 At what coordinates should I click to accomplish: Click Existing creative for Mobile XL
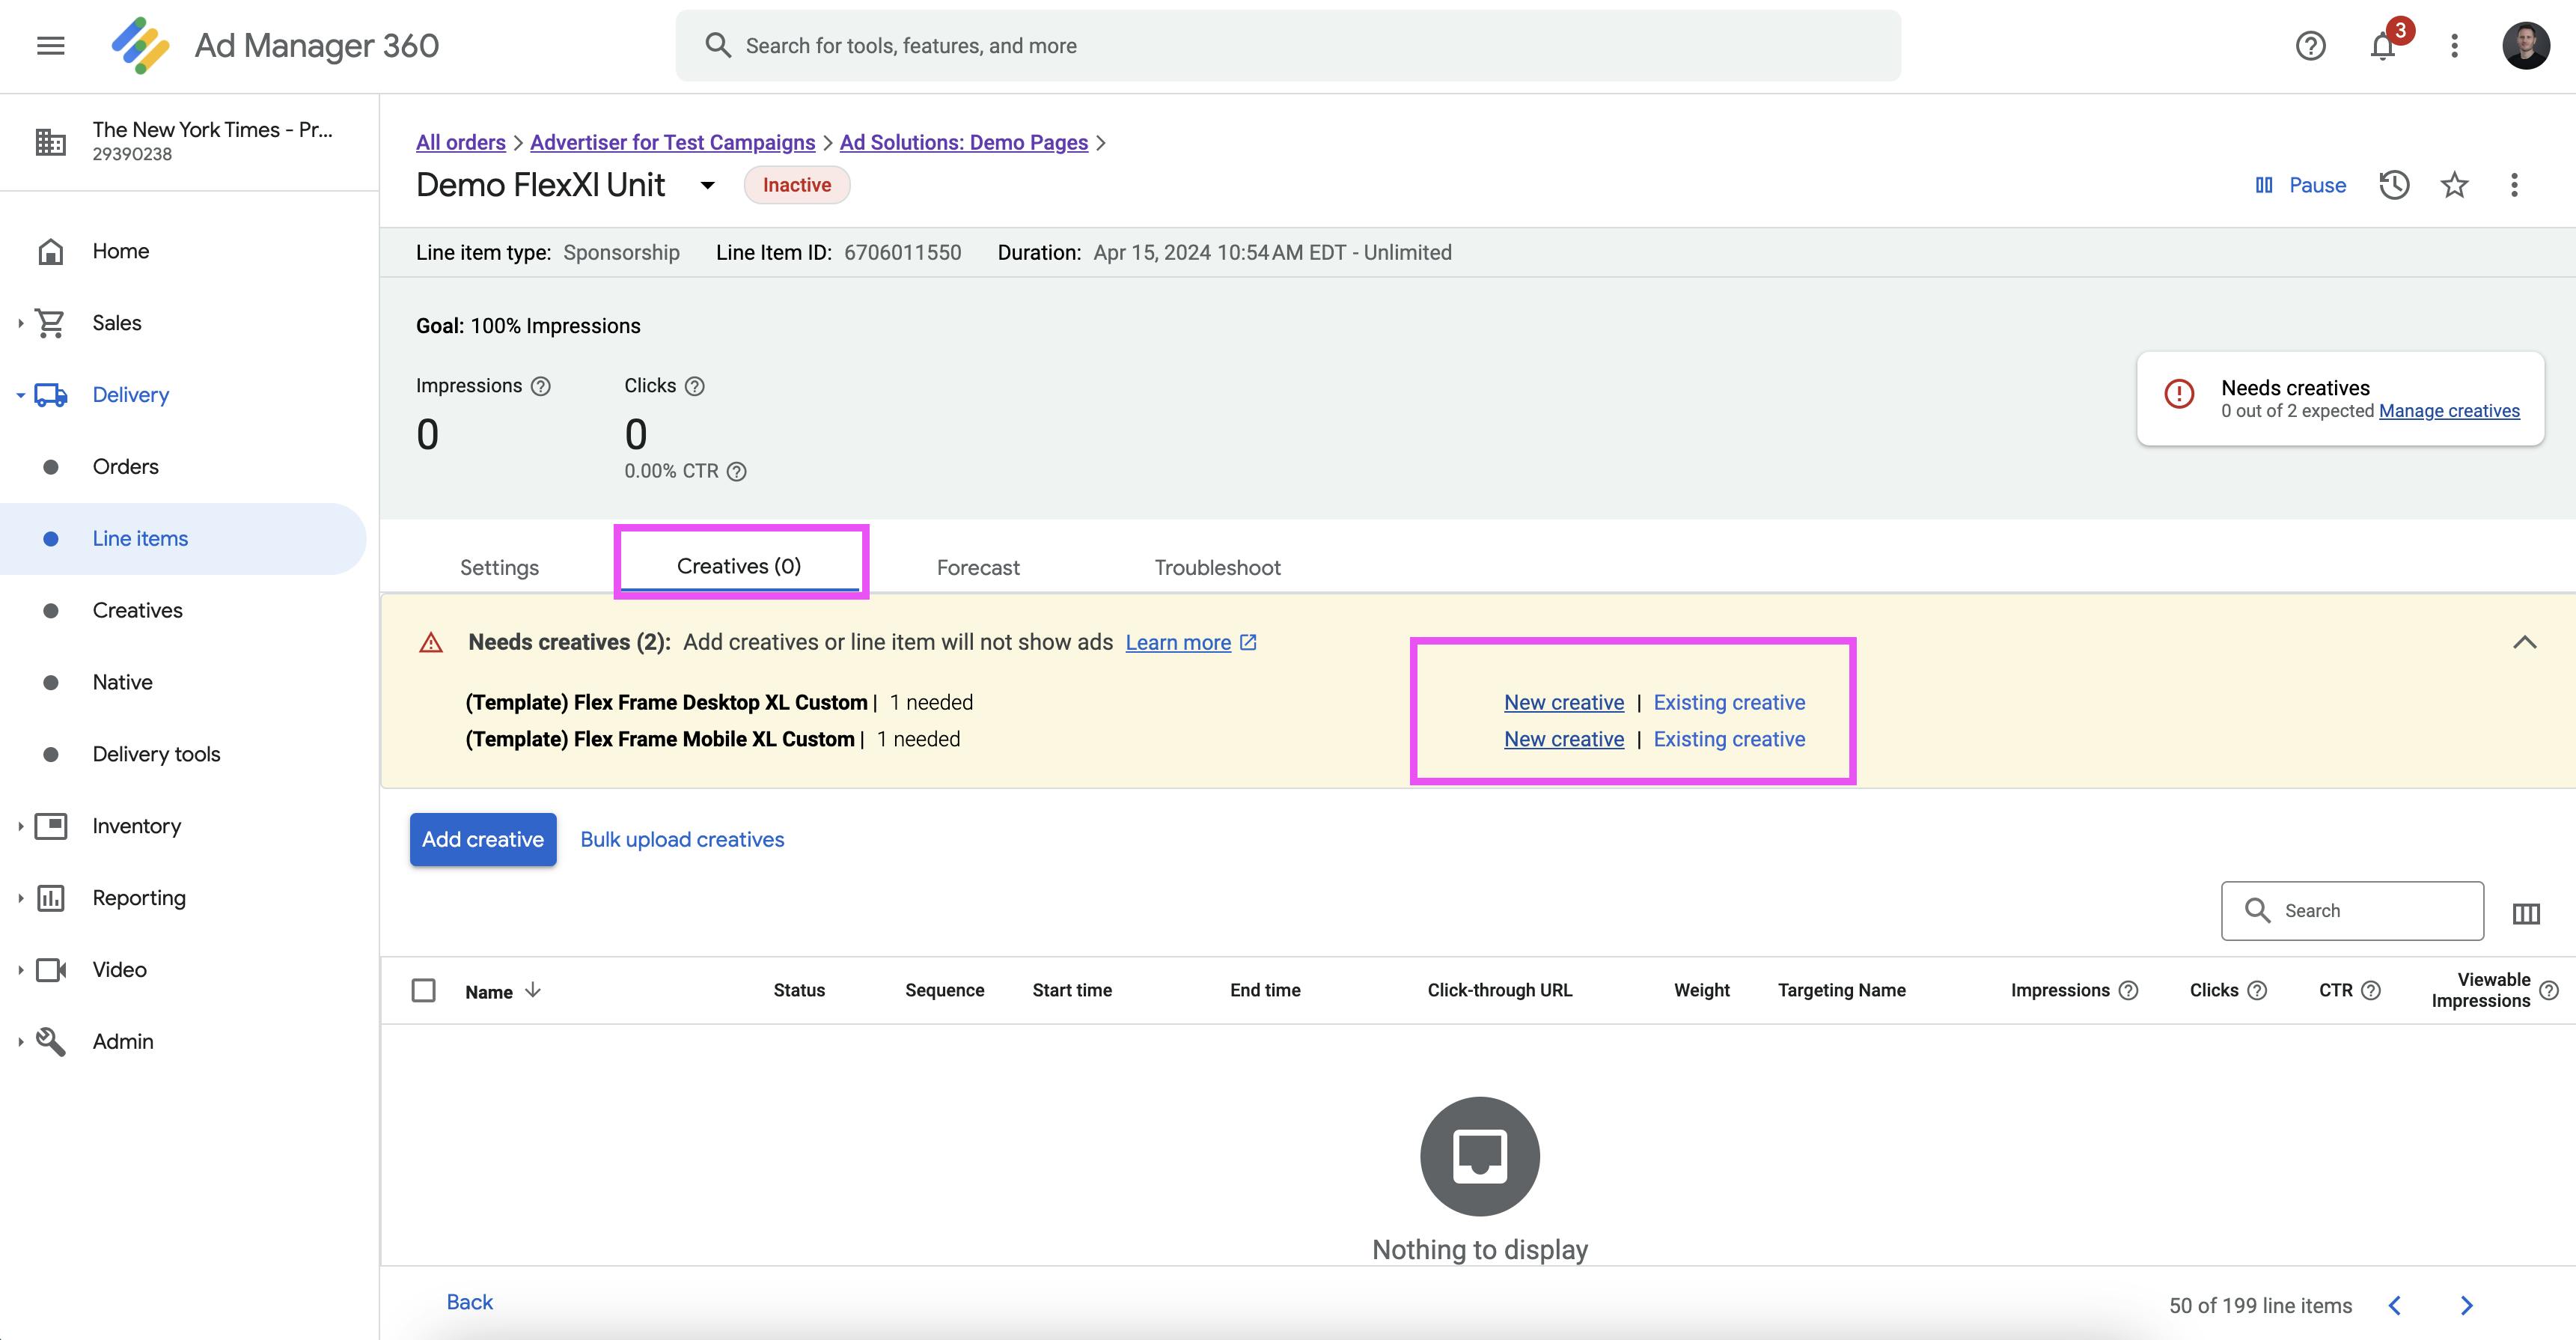1727,738
